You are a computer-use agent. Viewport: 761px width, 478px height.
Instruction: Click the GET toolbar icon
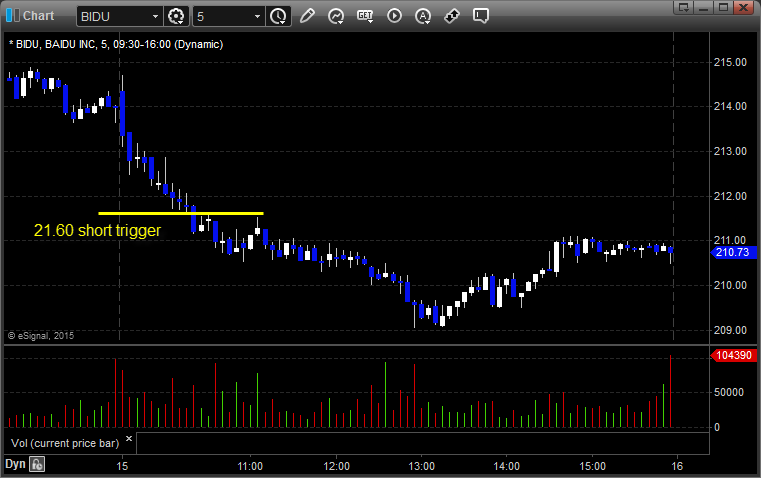(x=365, y=16)
